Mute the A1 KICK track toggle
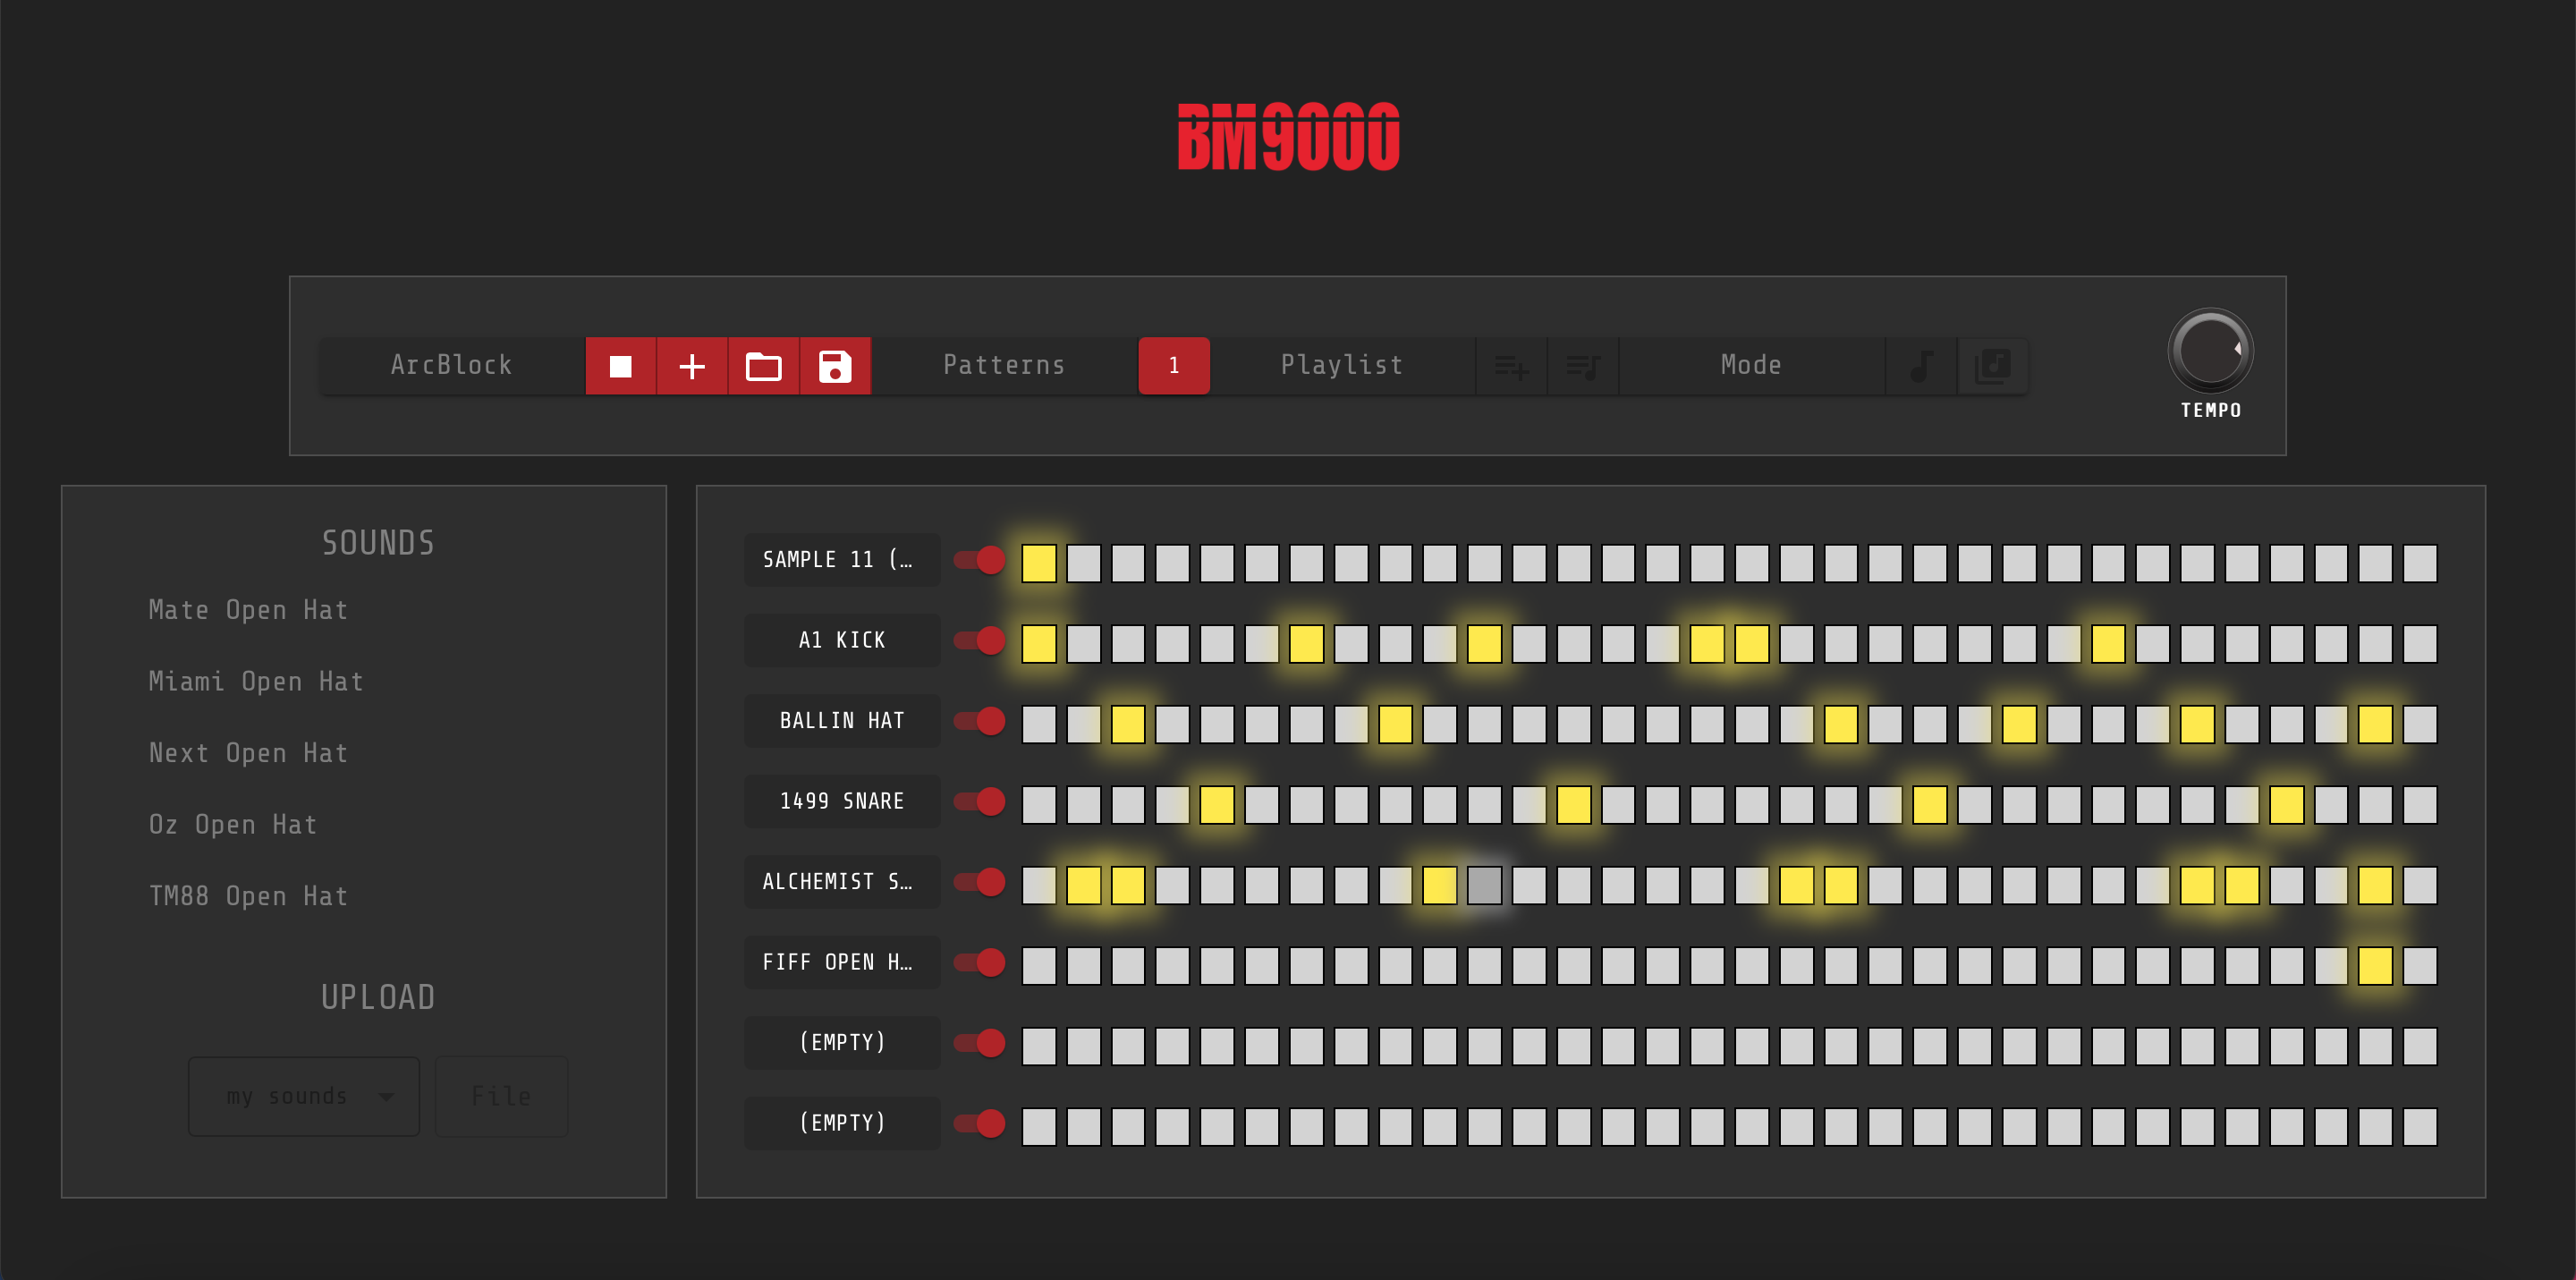 pyautogui.click(x=980, y=640)
